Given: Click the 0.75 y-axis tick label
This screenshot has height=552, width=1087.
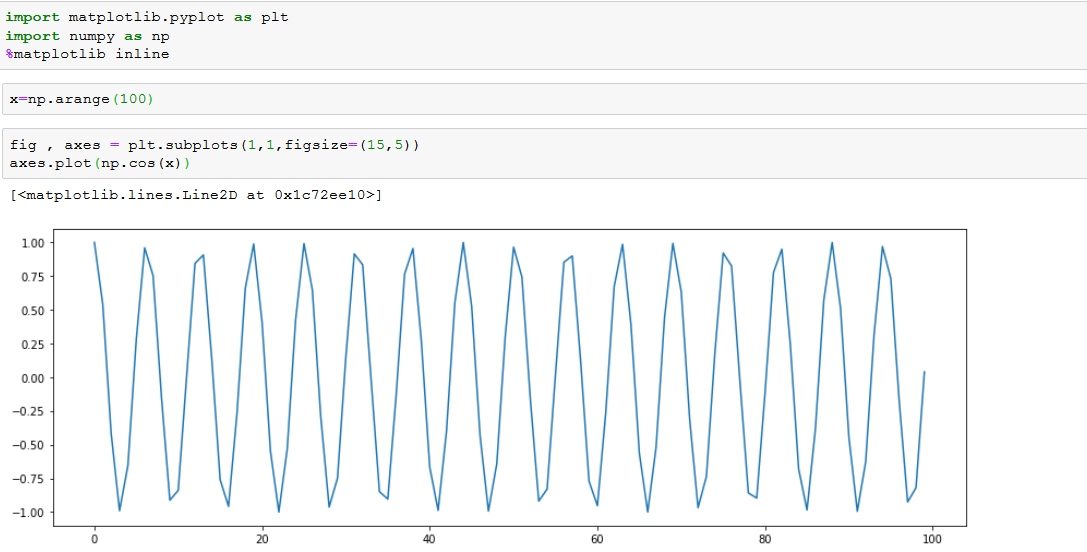Looking at the screenshot, I should click(x=33, y=277).
